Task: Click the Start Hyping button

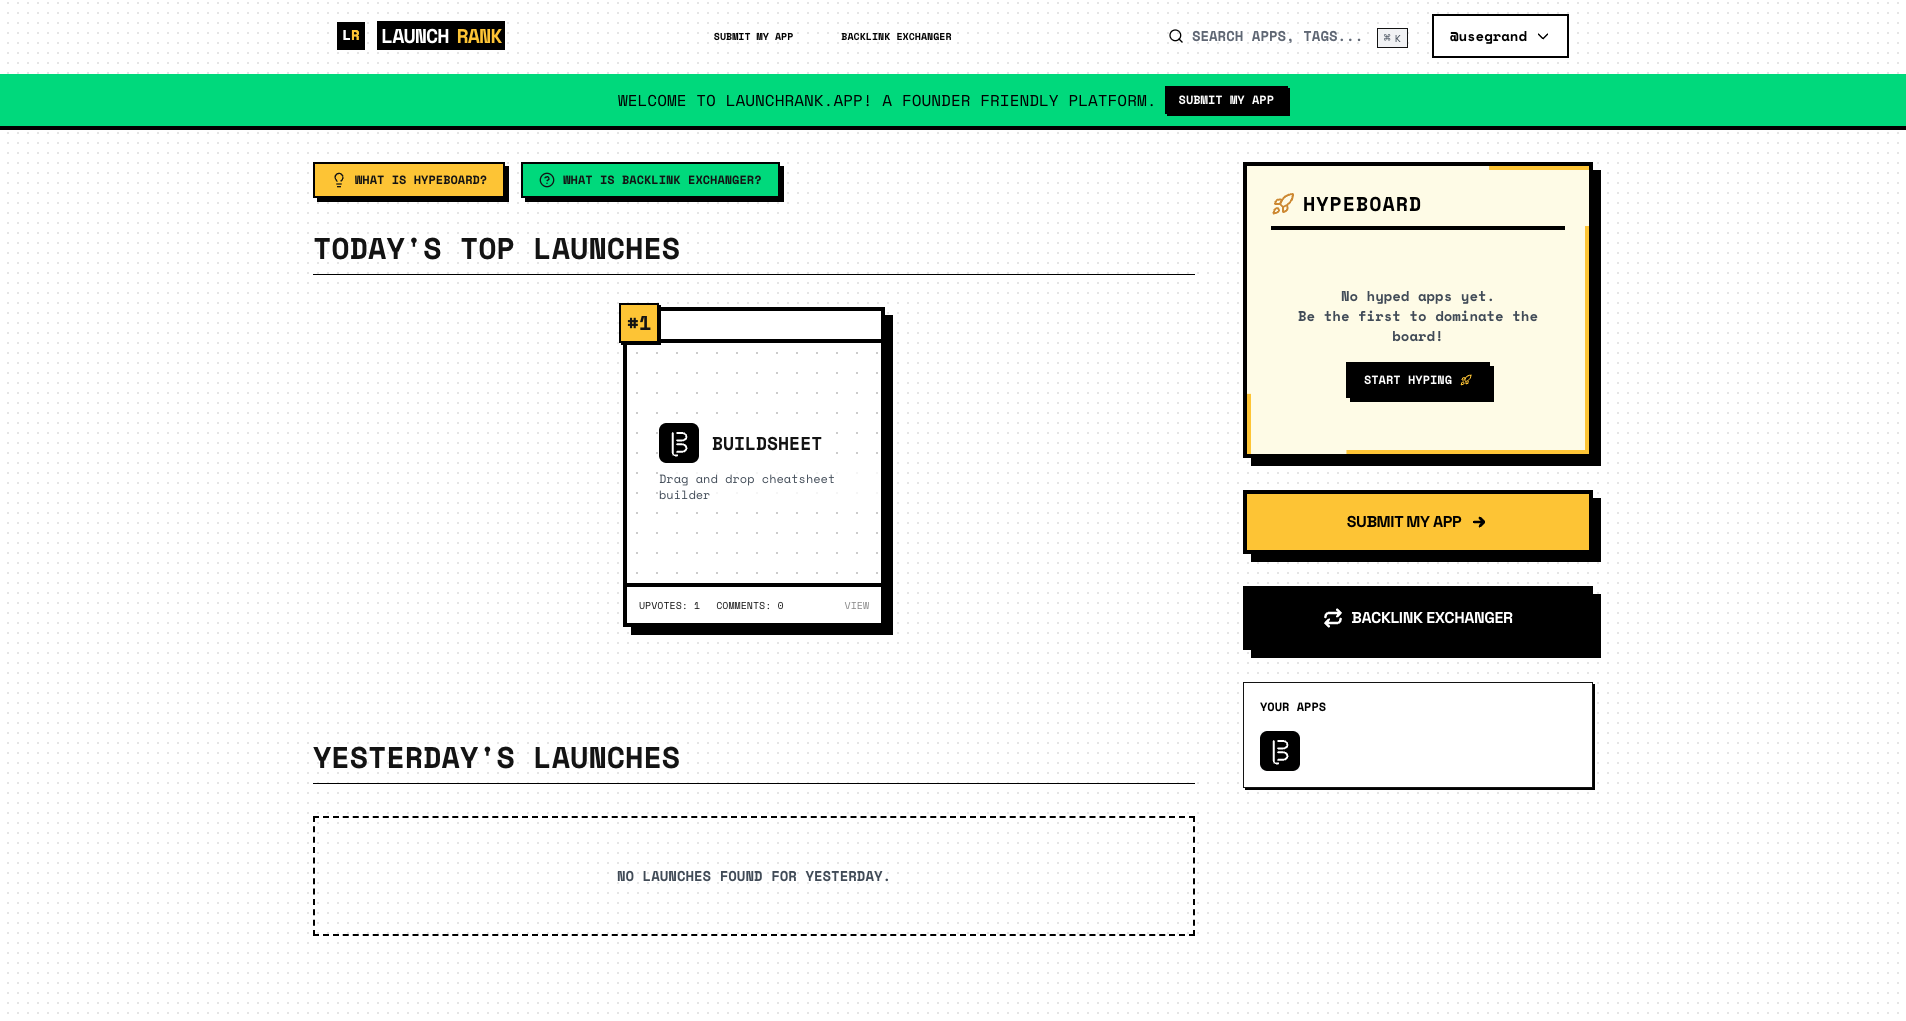Action: (1419, 381)
